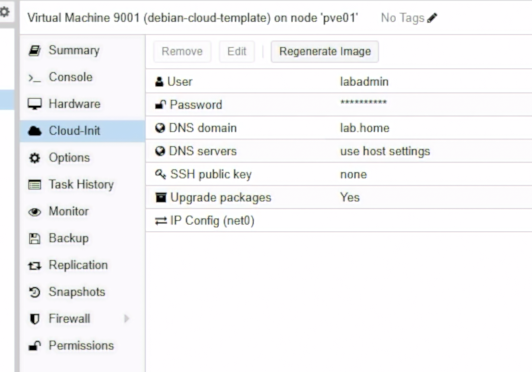
Task: Show Task History
Action: point(83,184)
